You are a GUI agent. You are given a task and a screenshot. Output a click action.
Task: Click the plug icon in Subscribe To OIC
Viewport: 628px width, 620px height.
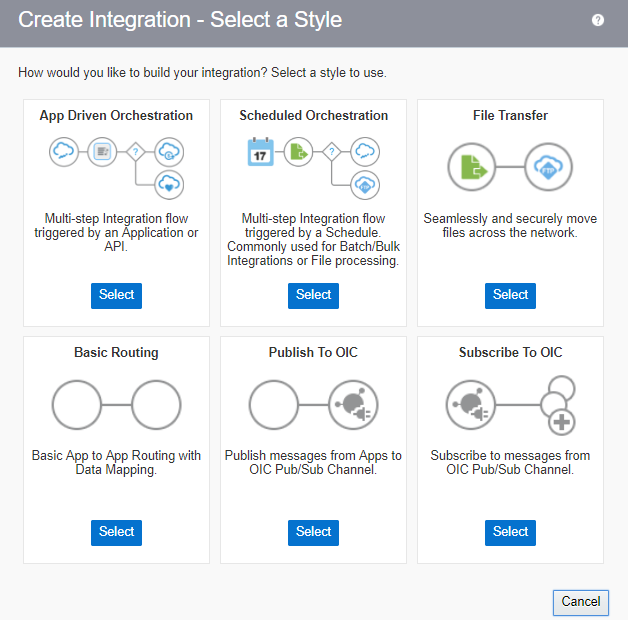[471, 404]
